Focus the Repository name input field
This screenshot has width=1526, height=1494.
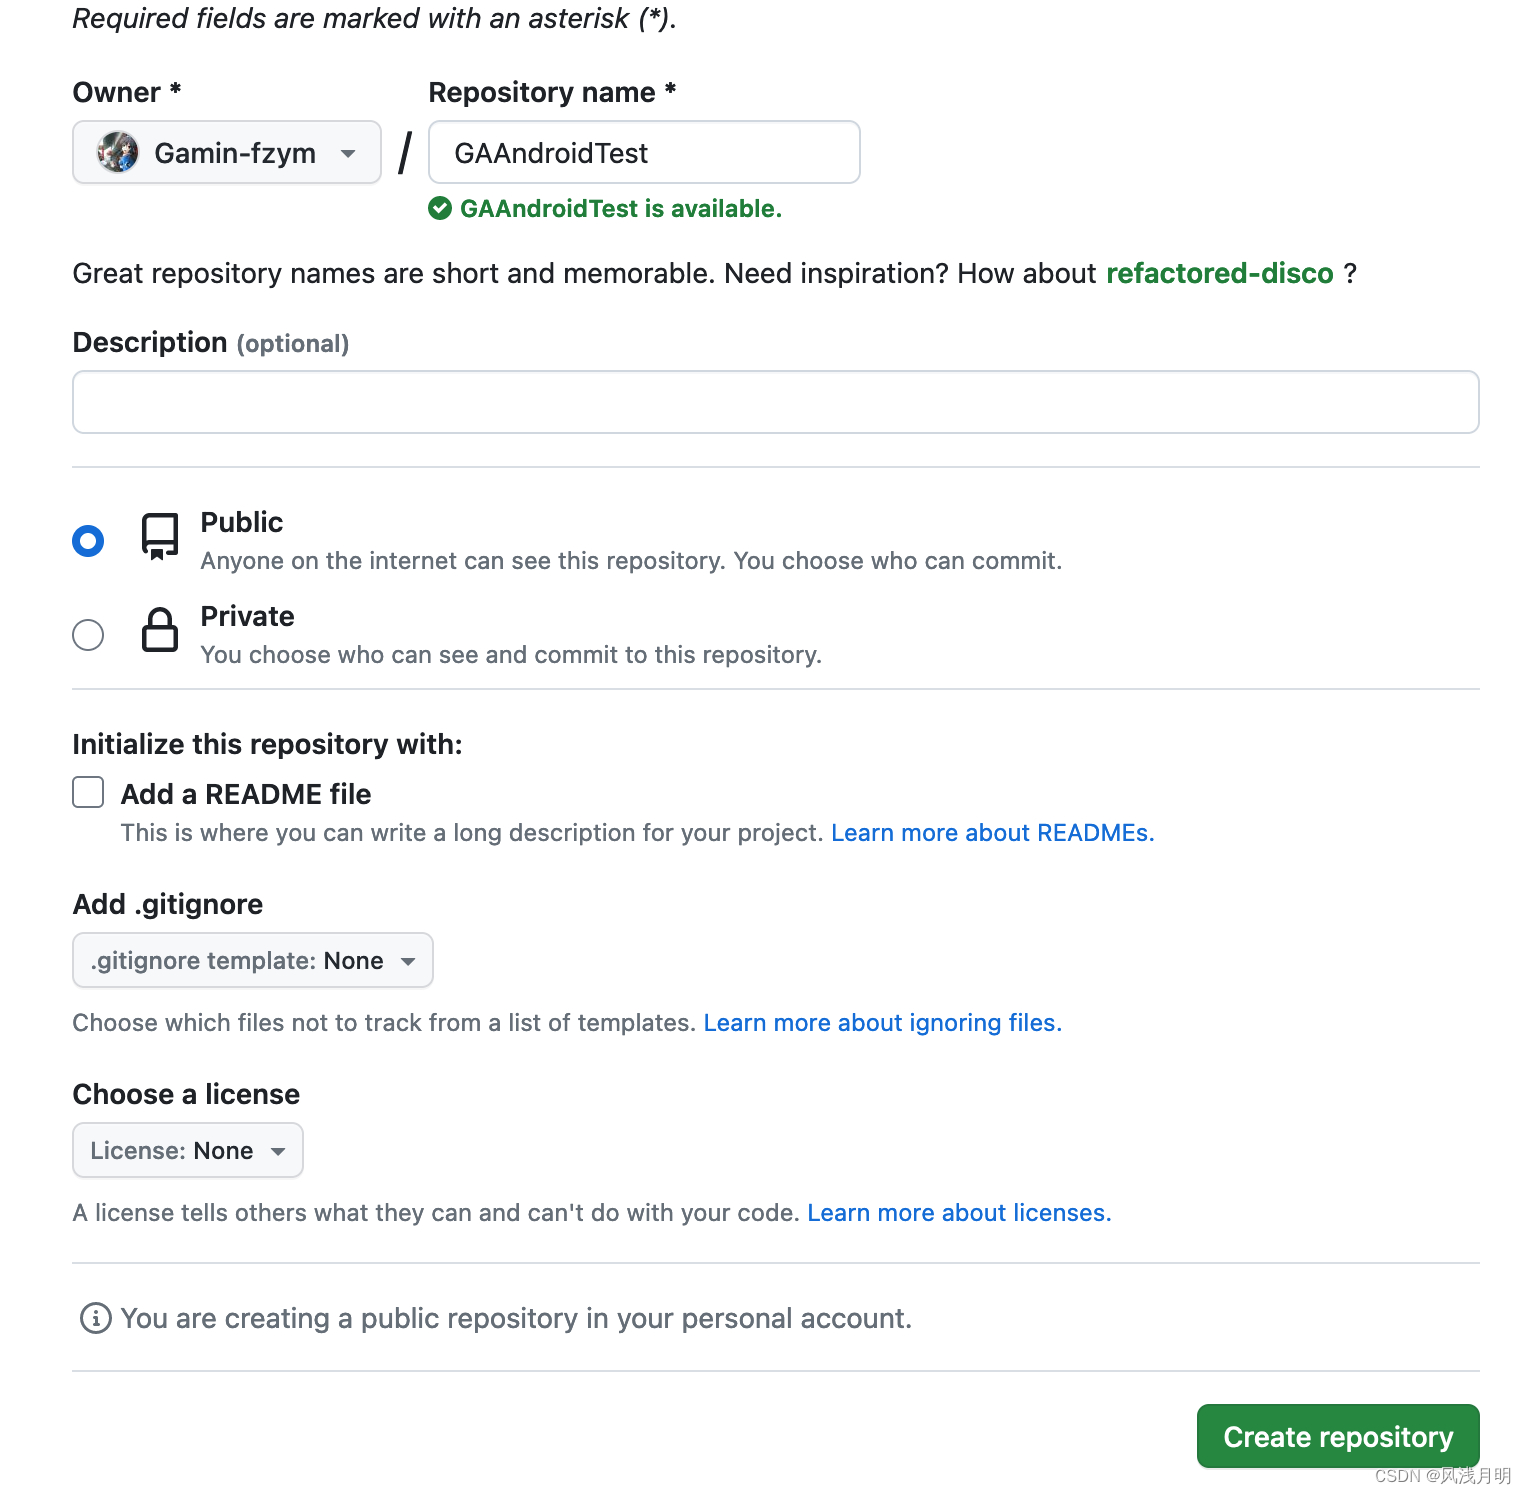644,152
